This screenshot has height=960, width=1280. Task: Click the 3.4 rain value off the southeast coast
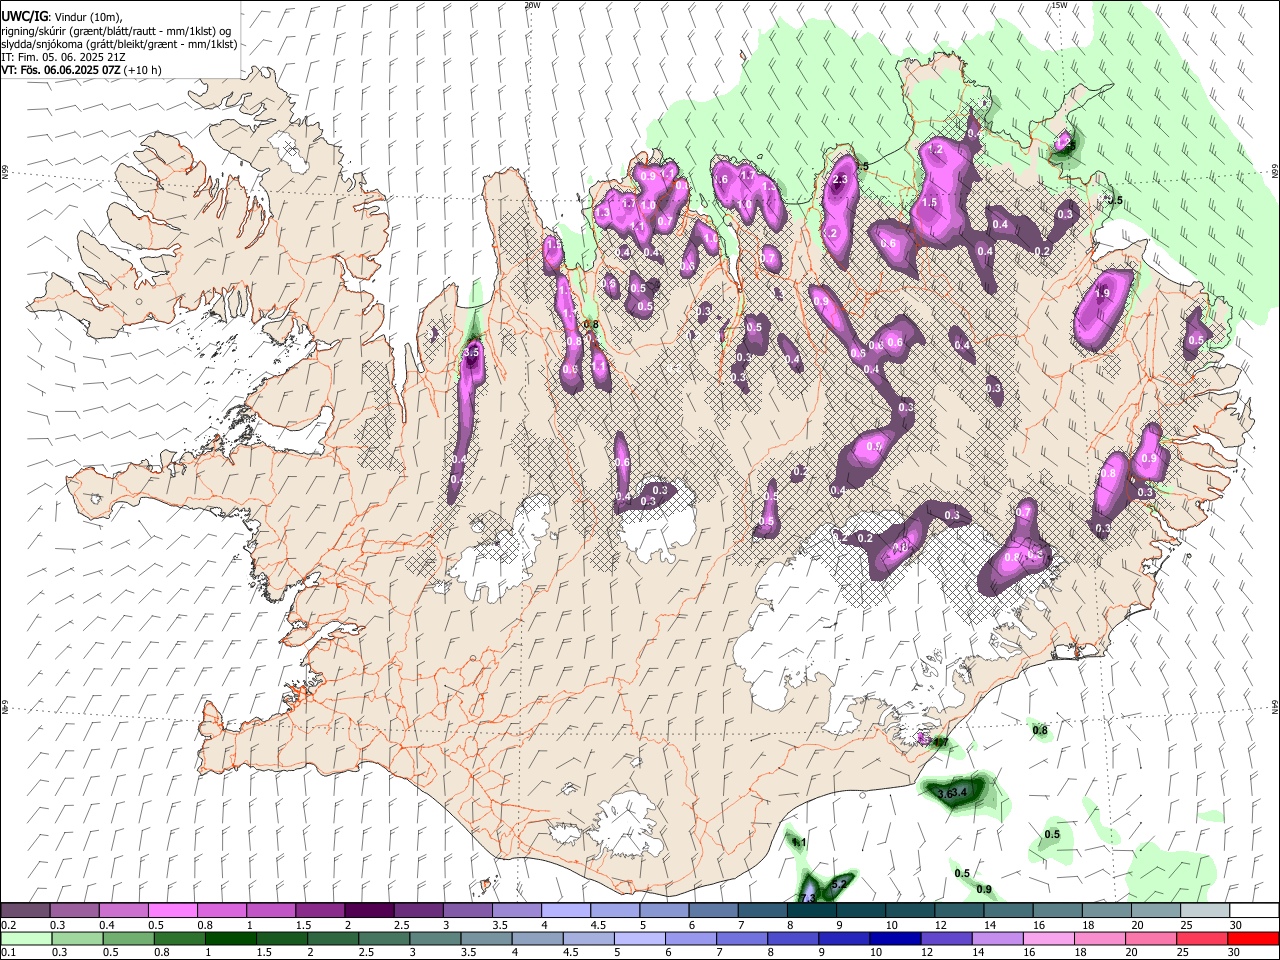(960, 793)
